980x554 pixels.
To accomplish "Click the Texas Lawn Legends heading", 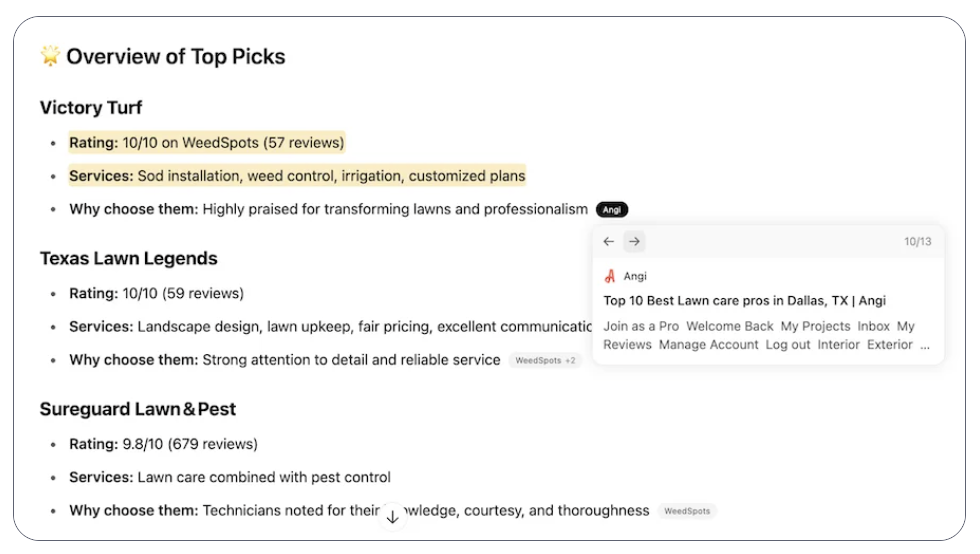I will point(129,258).
